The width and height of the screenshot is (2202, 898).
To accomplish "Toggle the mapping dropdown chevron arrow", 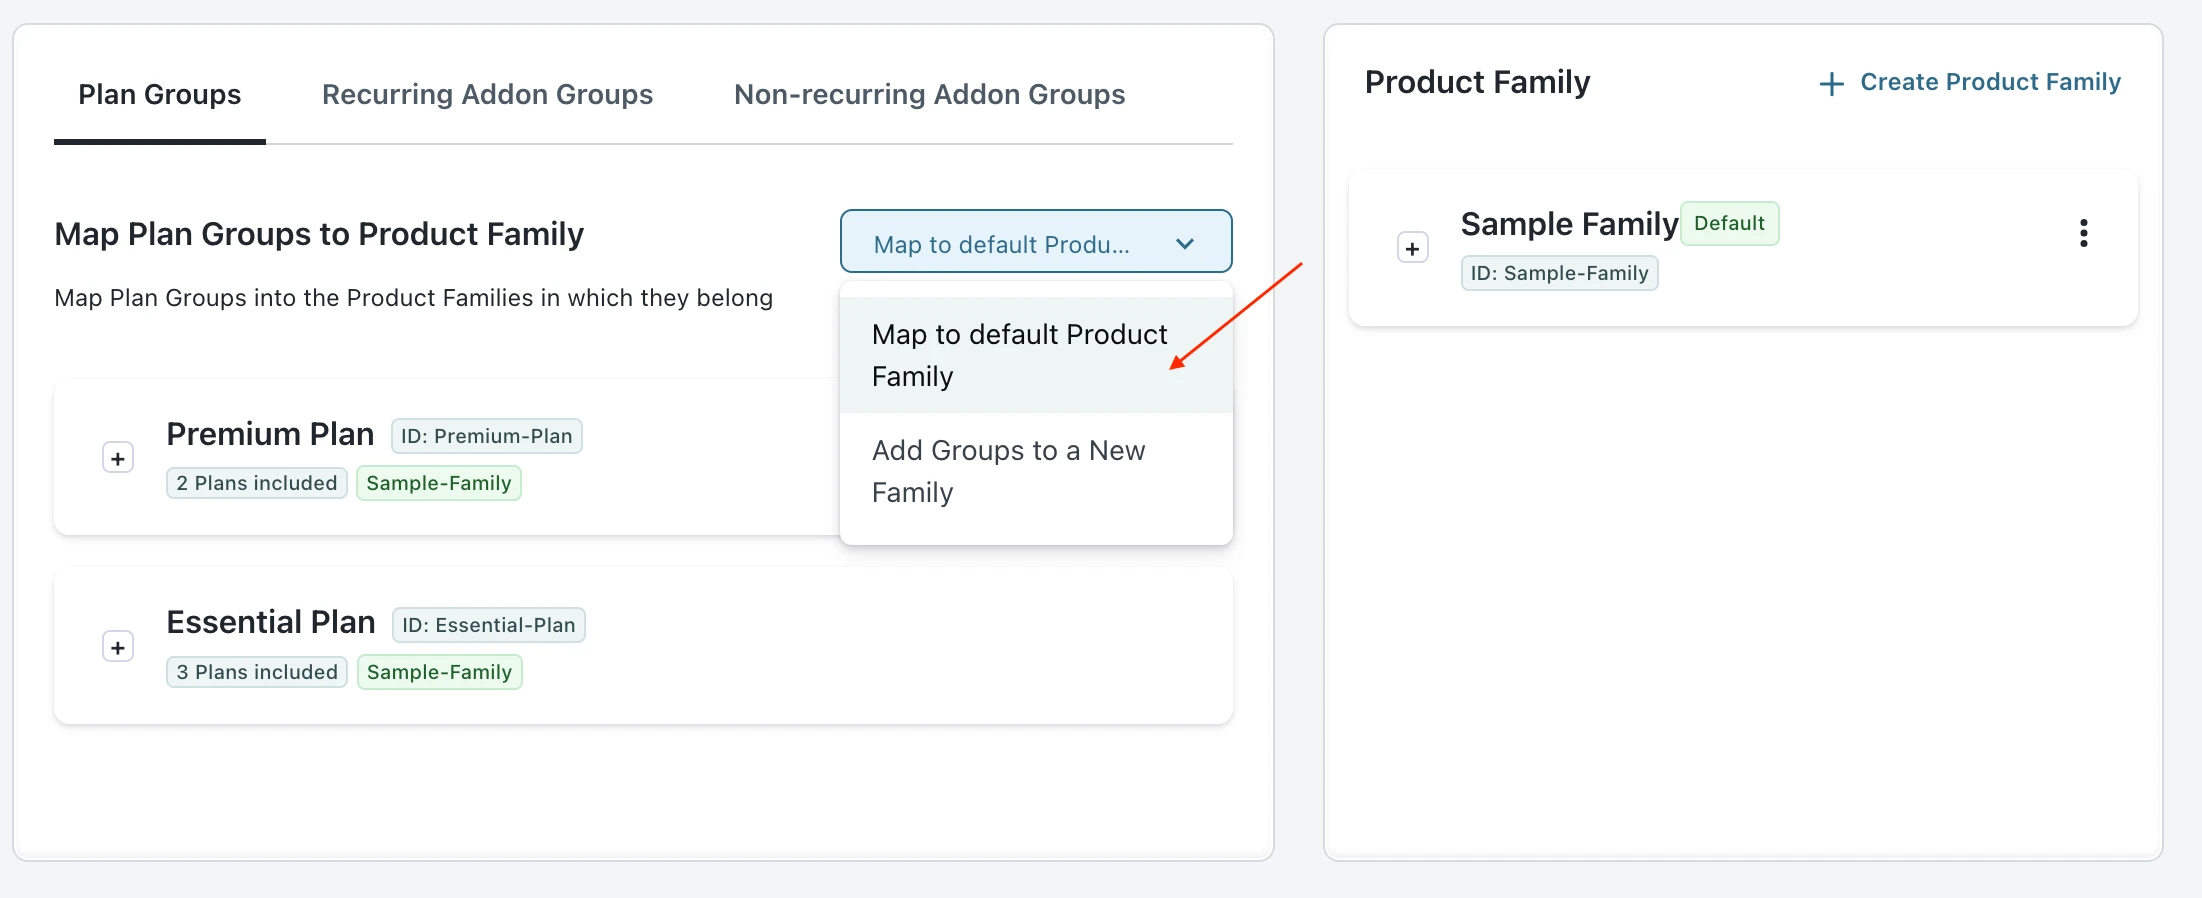I will (1185, 244).
